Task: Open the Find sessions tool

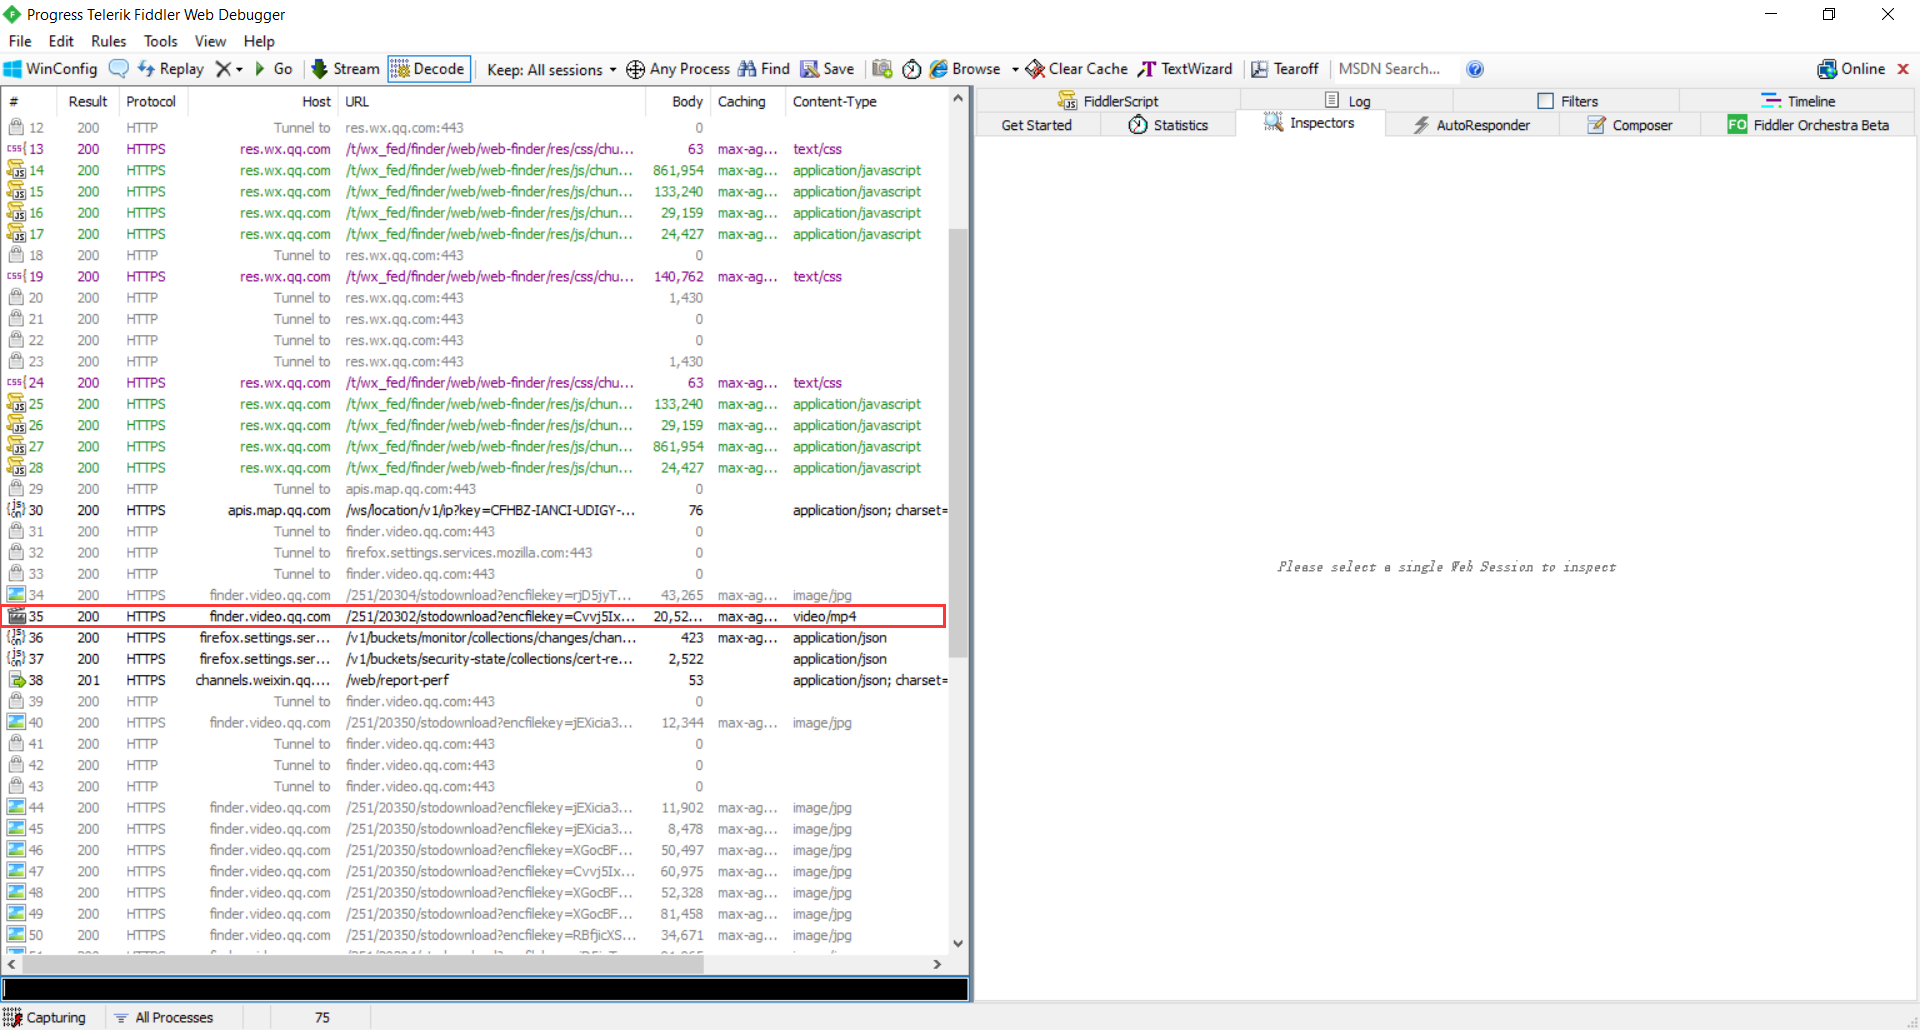Action: tap(764, 69)
